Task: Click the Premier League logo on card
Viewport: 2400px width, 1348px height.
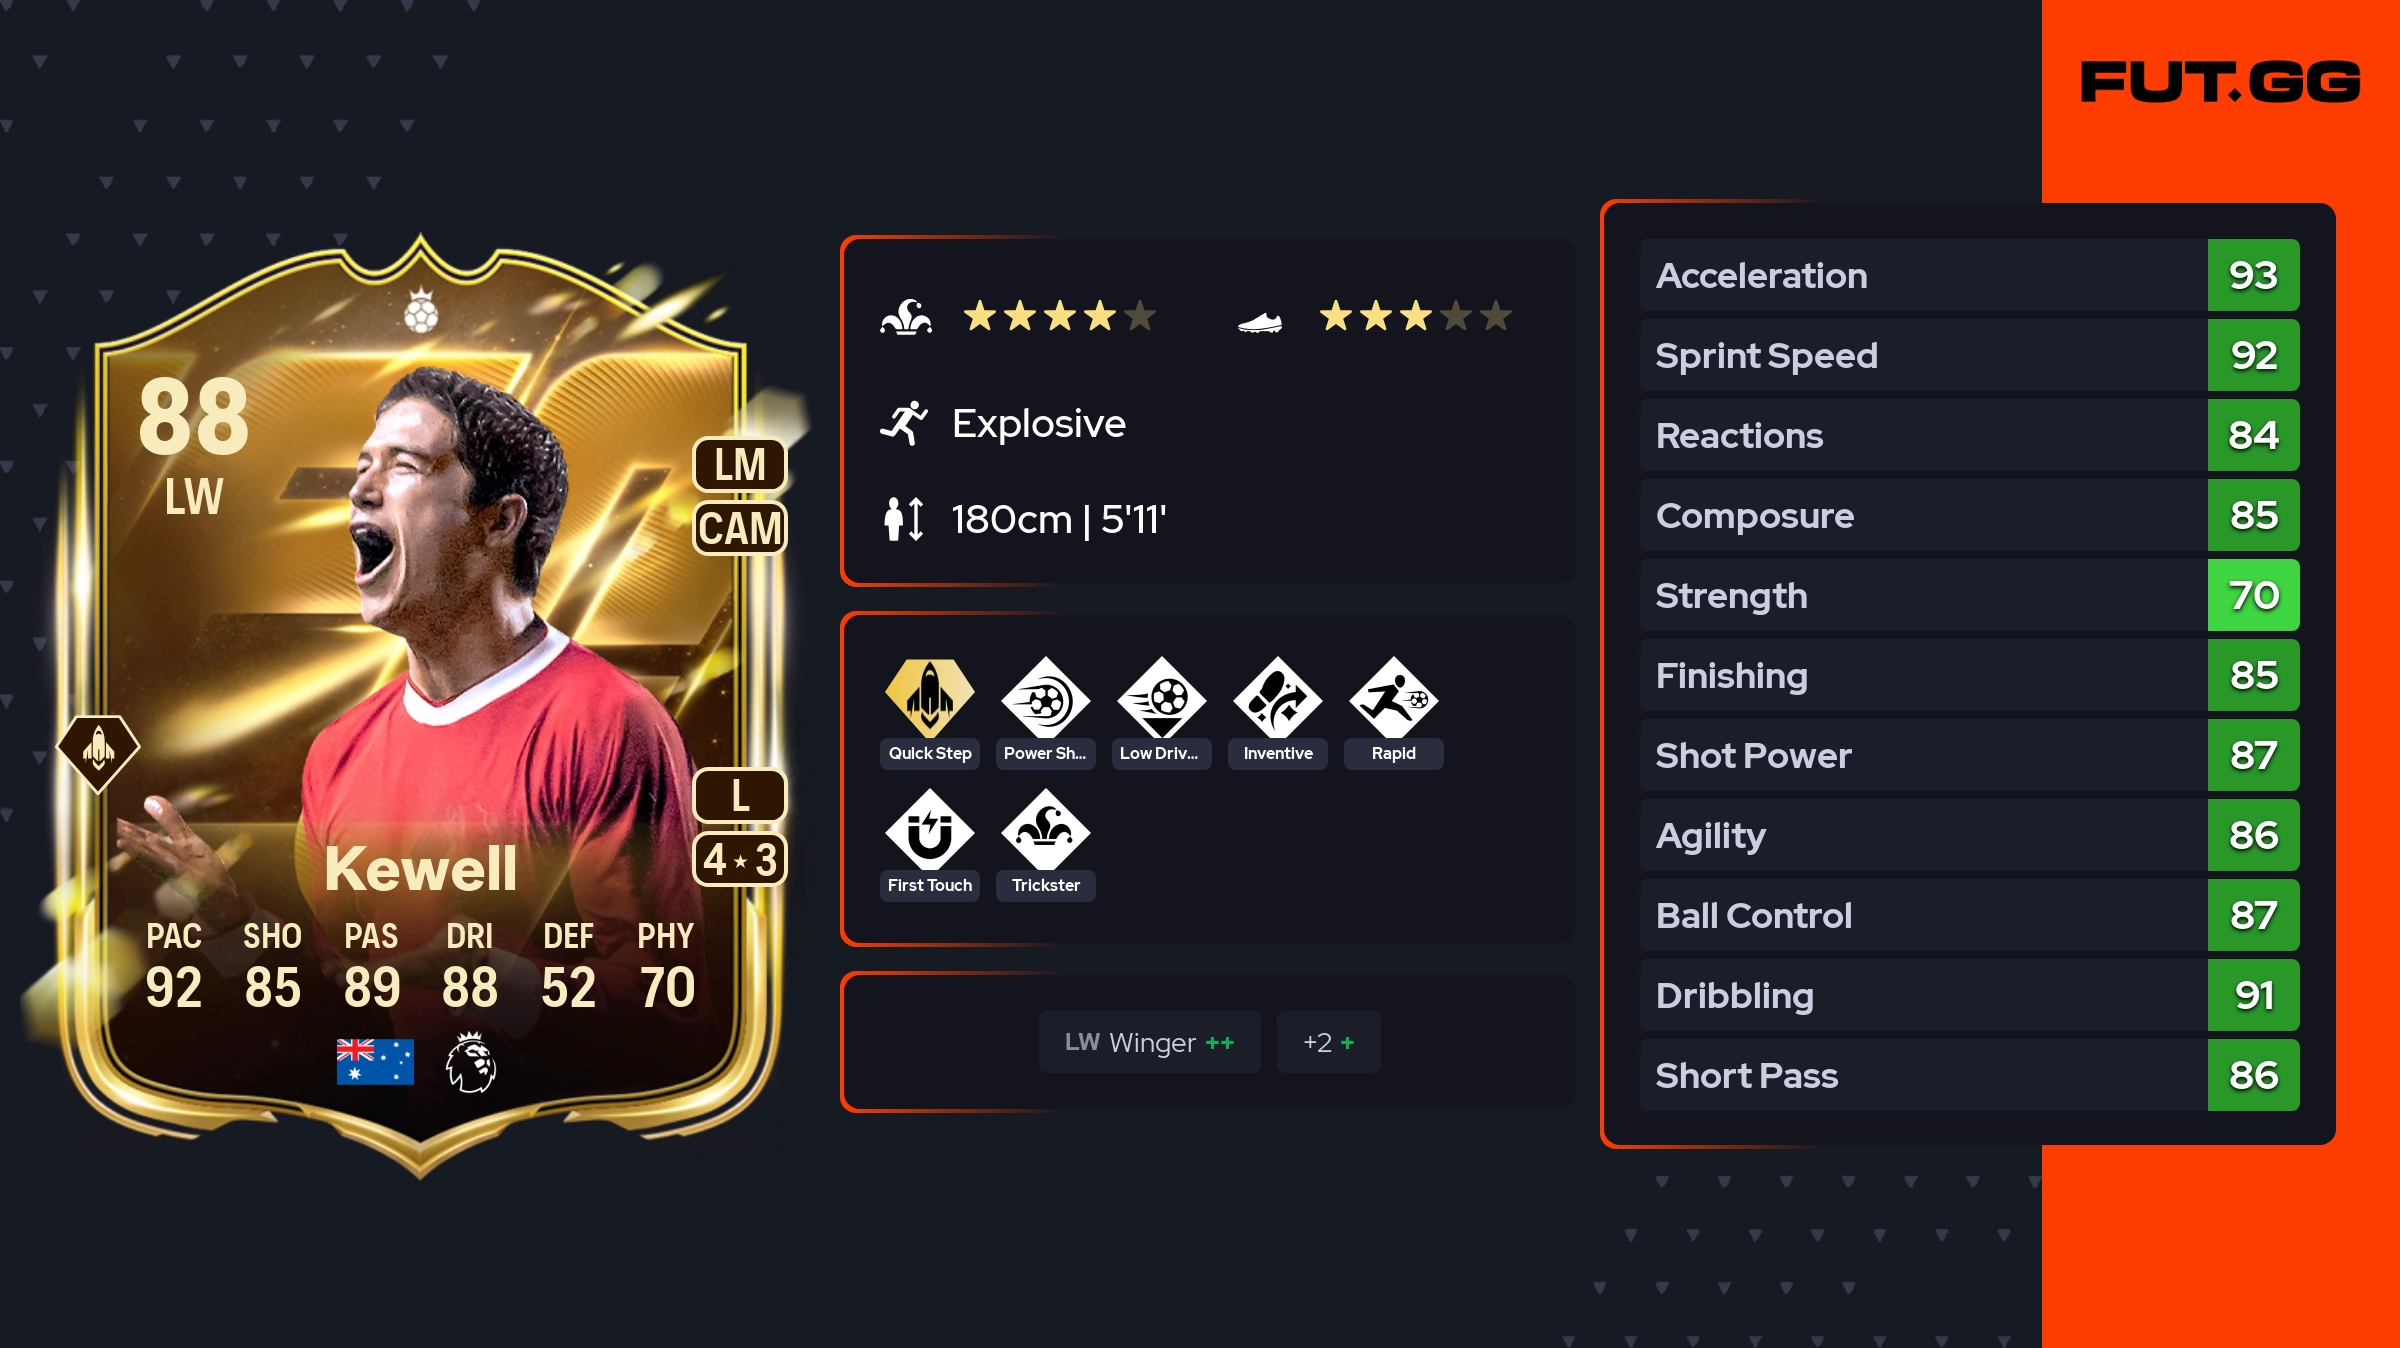Action: coord(470,1062)
